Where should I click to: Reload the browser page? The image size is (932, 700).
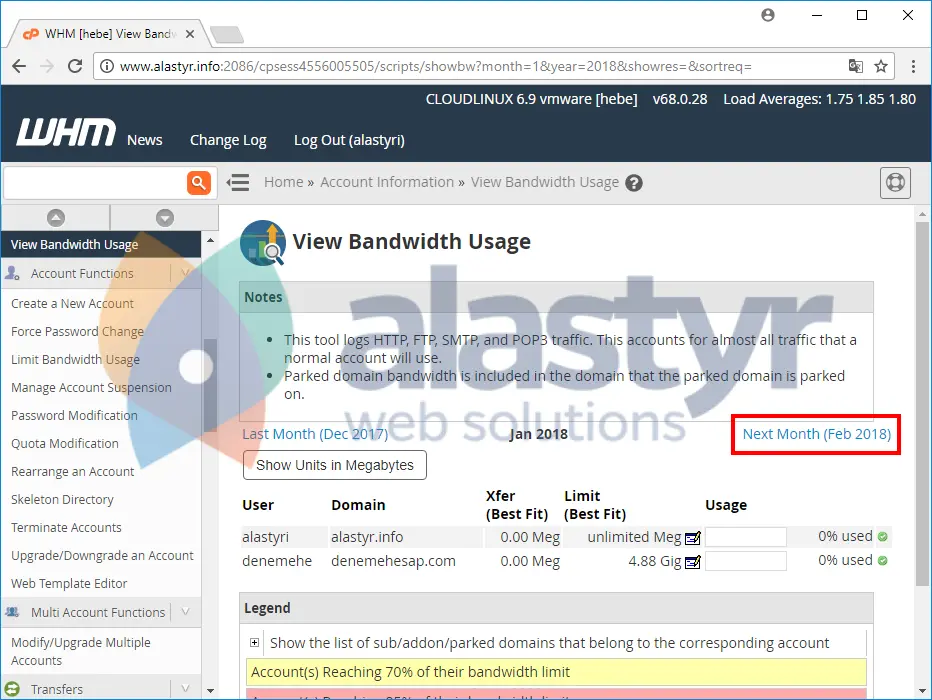point(75,66)
